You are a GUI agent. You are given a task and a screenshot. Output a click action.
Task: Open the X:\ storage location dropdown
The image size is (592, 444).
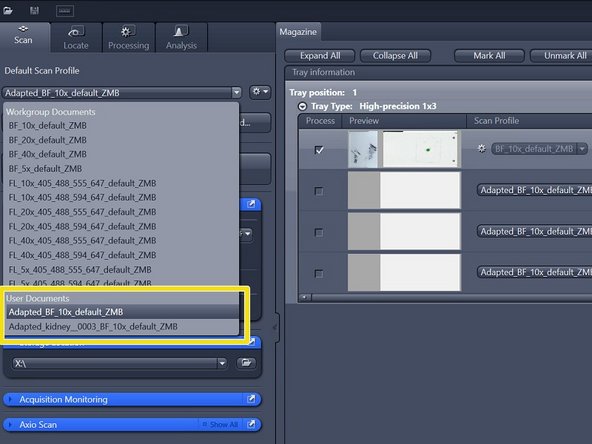click(222, 363)
